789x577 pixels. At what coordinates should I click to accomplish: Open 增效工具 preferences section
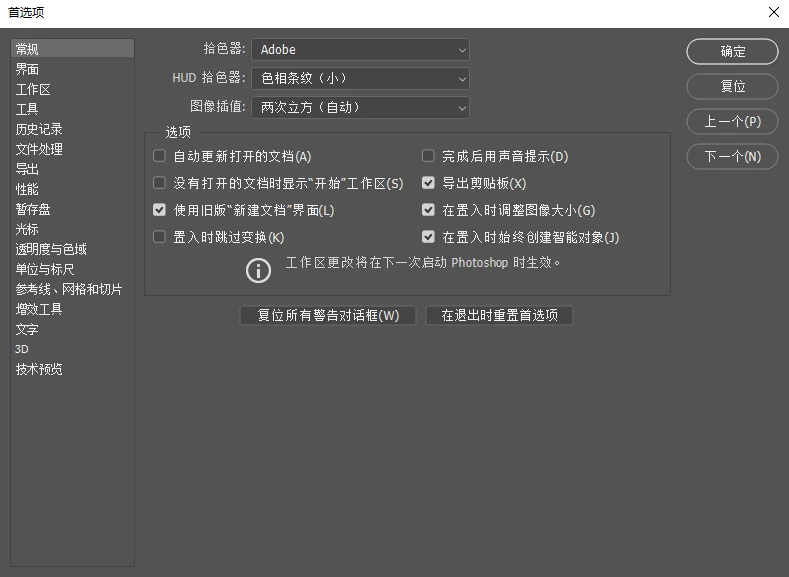tap(72, 309)
